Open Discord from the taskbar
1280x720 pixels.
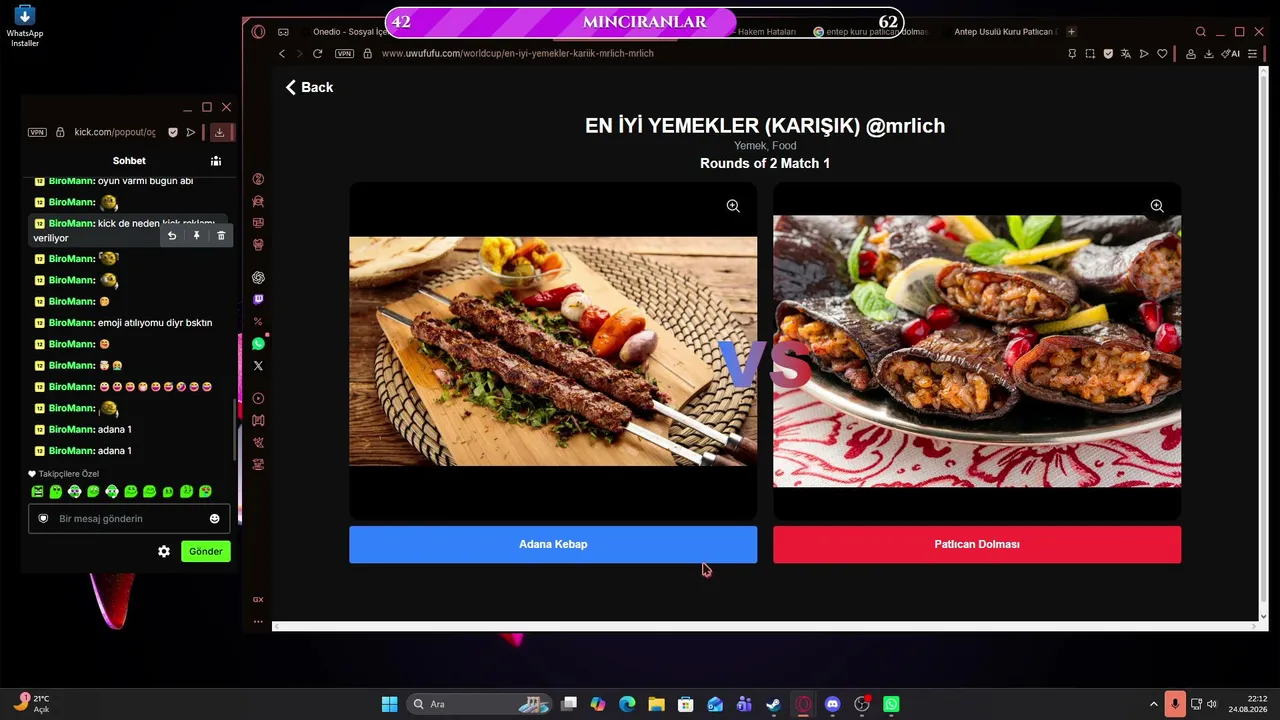click(x=832, y=704)
